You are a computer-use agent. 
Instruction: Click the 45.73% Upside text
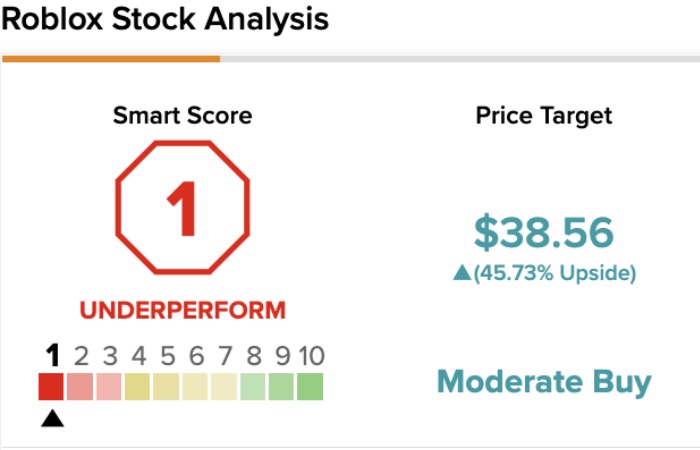(x=555, y=273)
